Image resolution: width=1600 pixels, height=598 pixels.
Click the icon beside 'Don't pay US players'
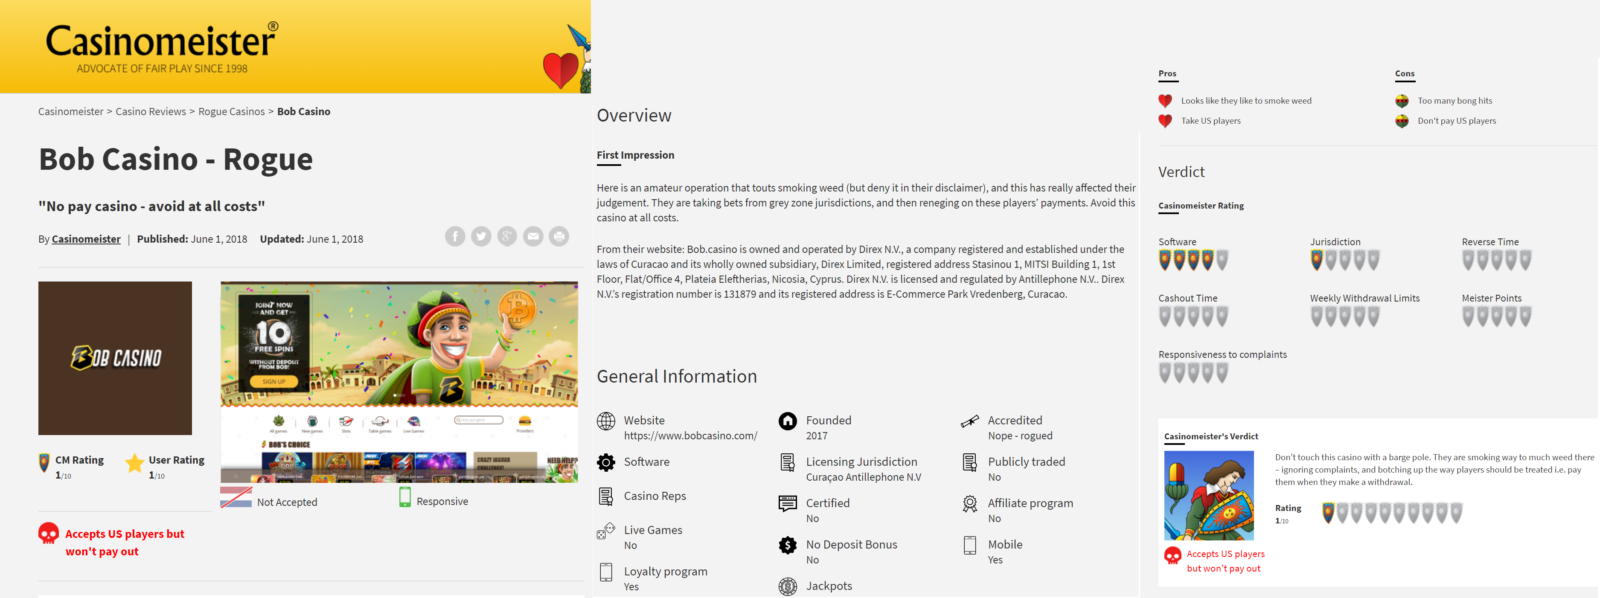[x=1402, y=121]
